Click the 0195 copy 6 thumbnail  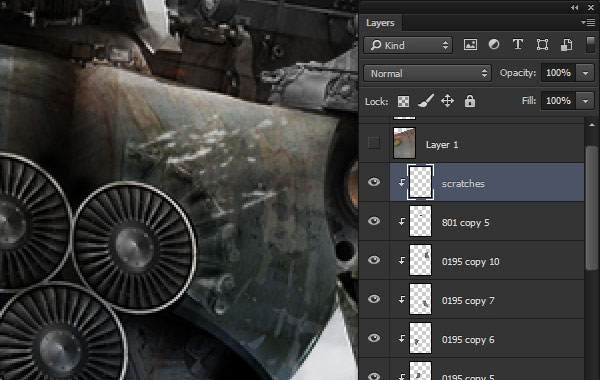pyautogui.click(x=420, y=338)
